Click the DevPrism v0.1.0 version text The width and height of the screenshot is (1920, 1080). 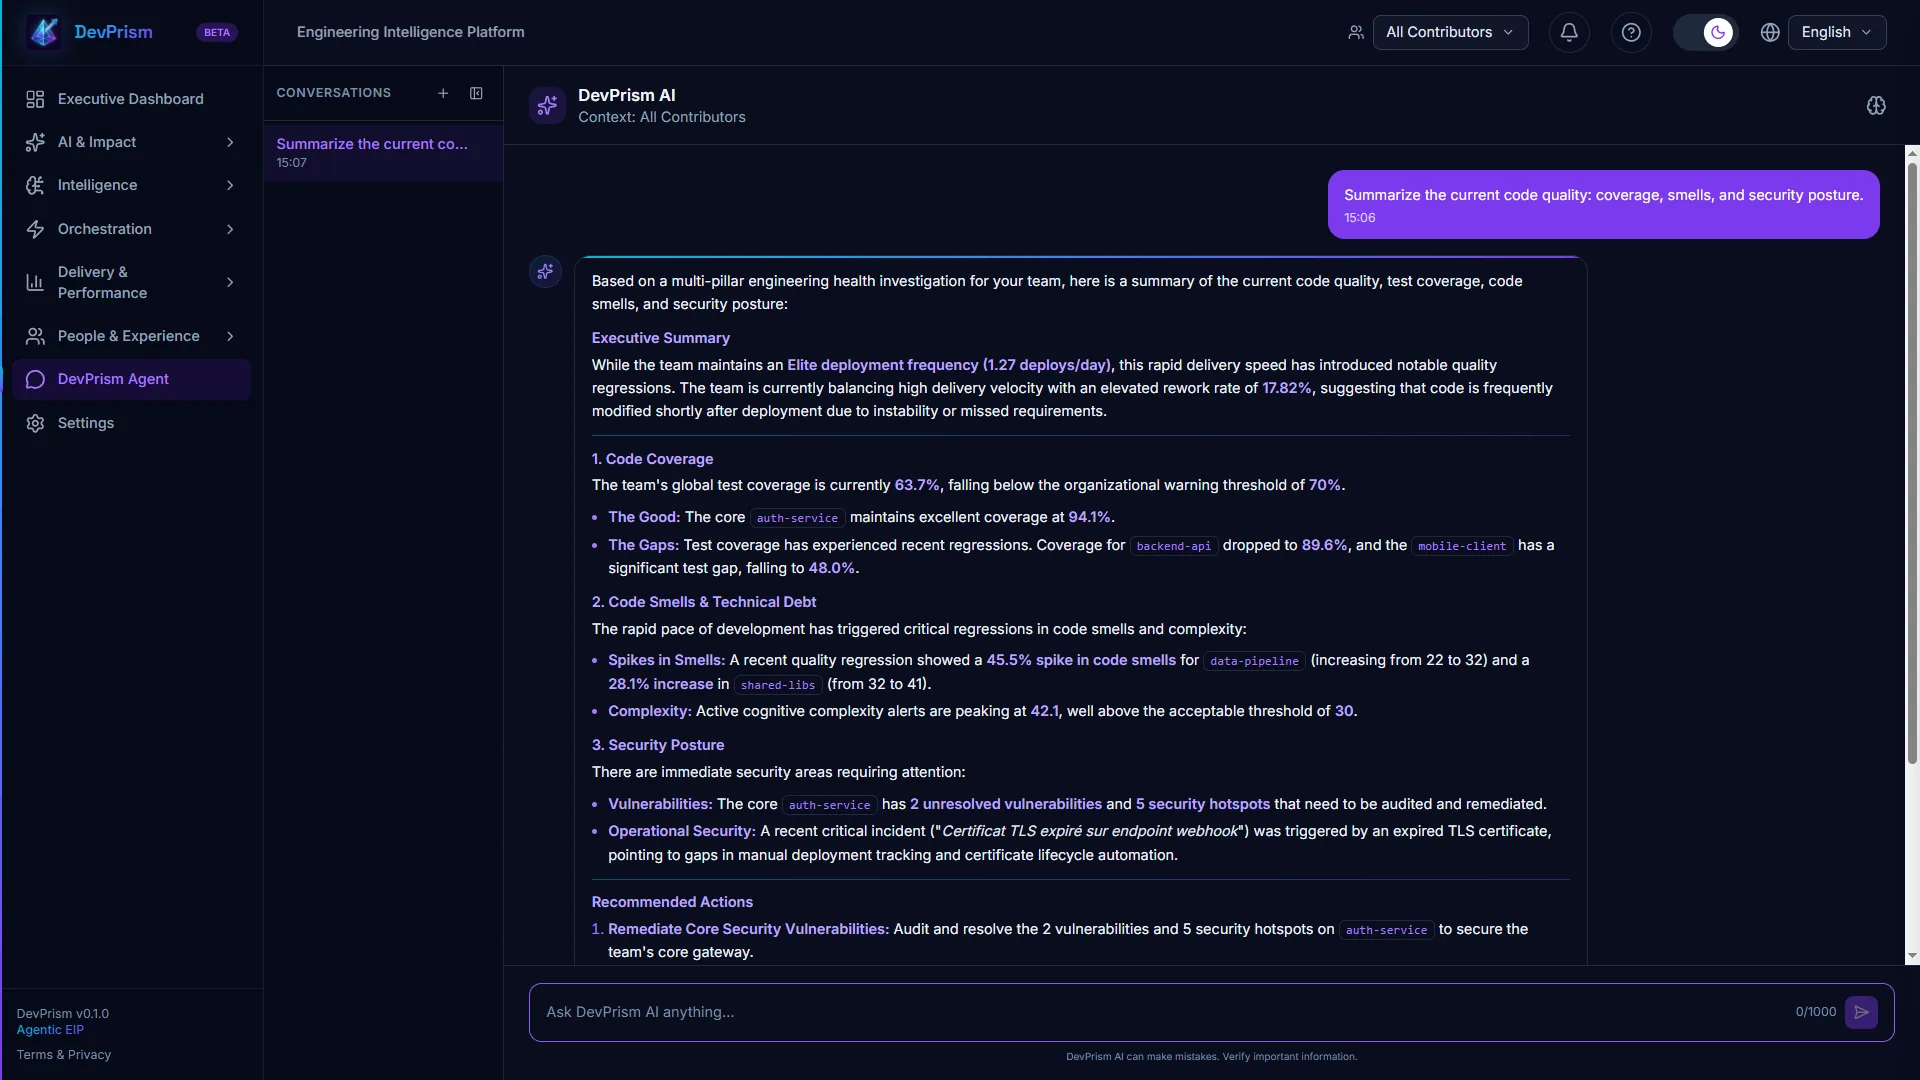62,1014
